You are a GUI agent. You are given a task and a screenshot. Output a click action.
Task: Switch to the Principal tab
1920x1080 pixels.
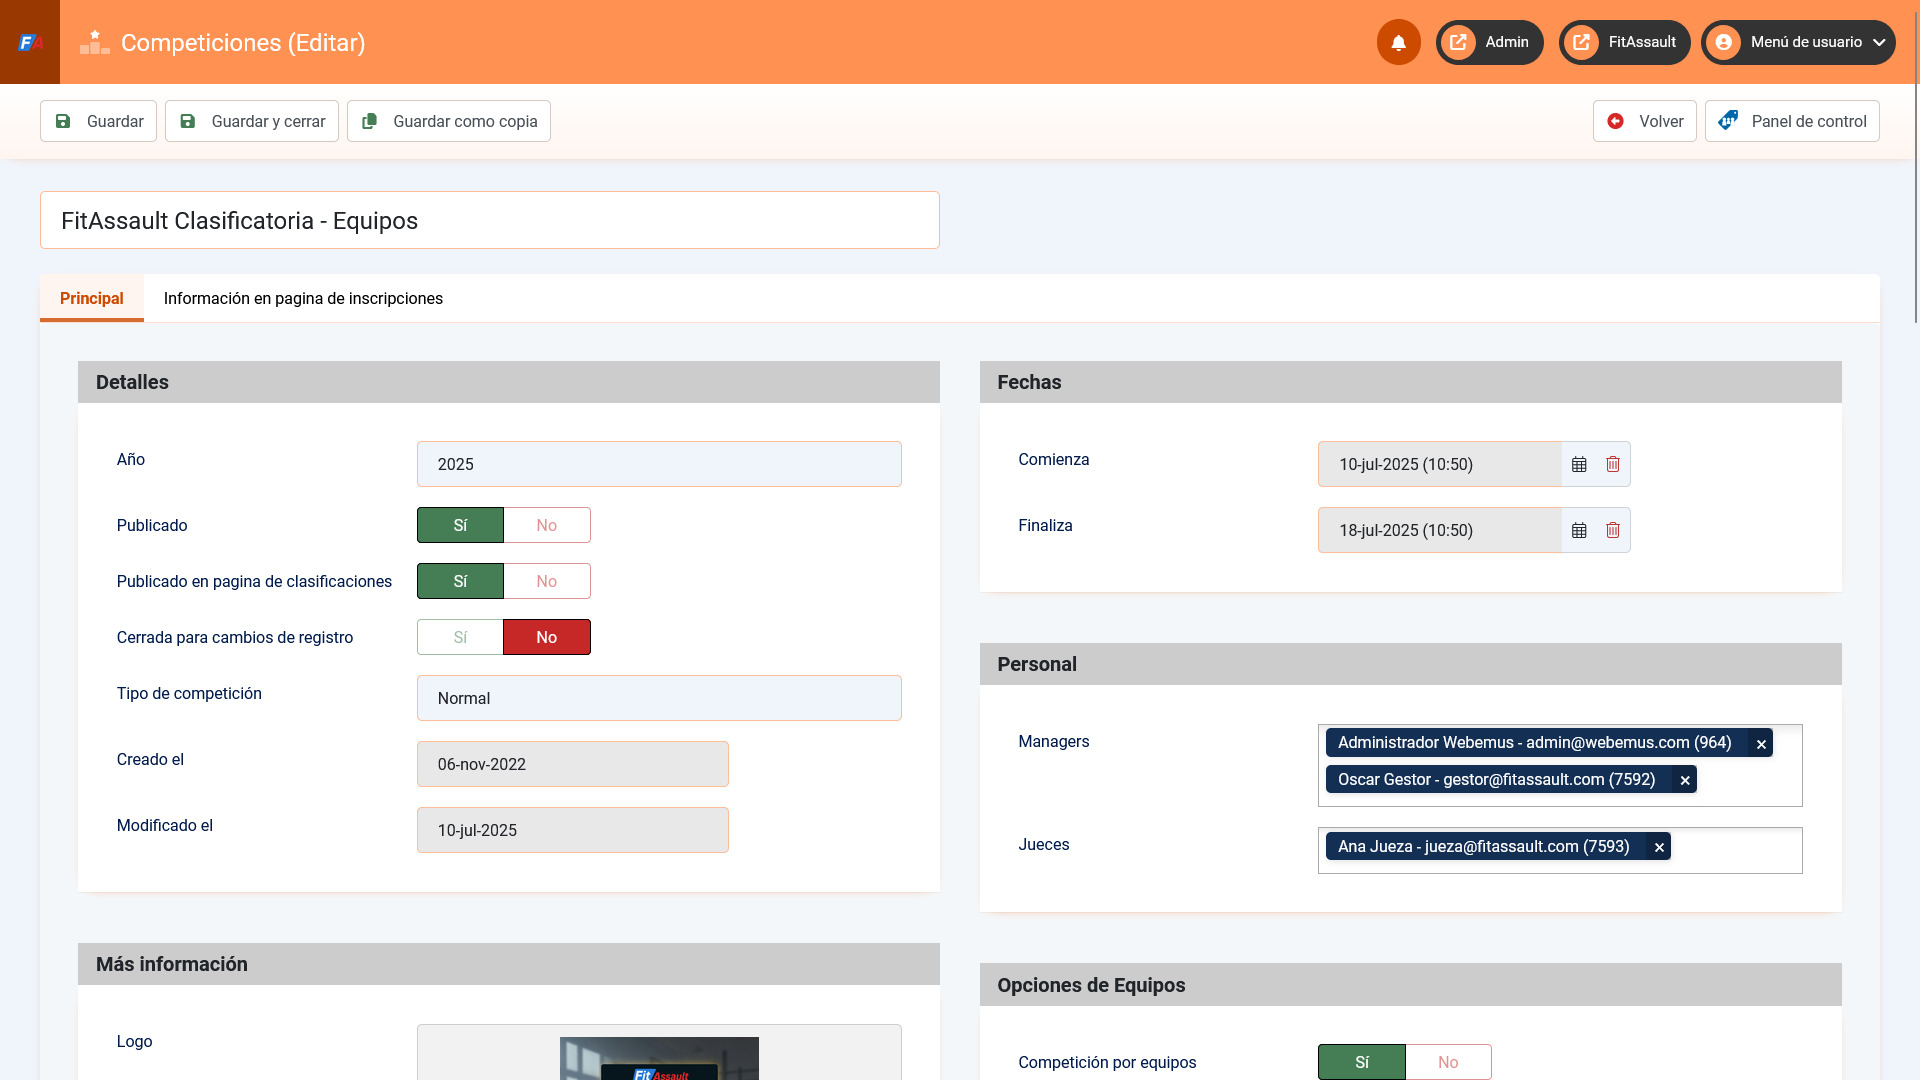[92, 298]
